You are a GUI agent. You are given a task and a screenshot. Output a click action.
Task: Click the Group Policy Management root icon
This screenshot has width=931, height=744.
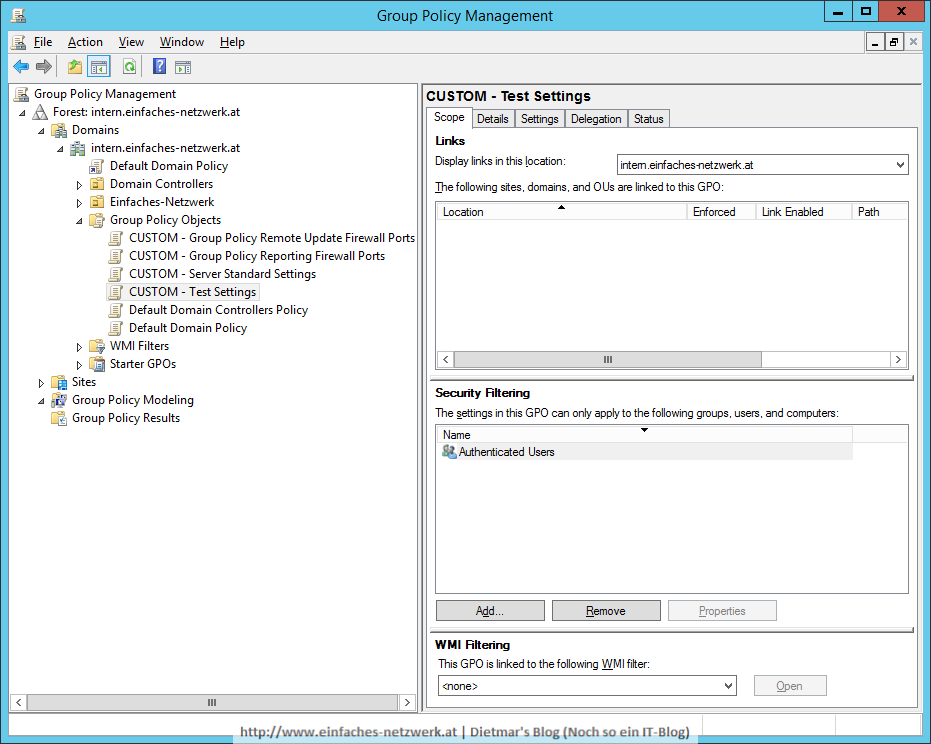click(x=21, y=94)
